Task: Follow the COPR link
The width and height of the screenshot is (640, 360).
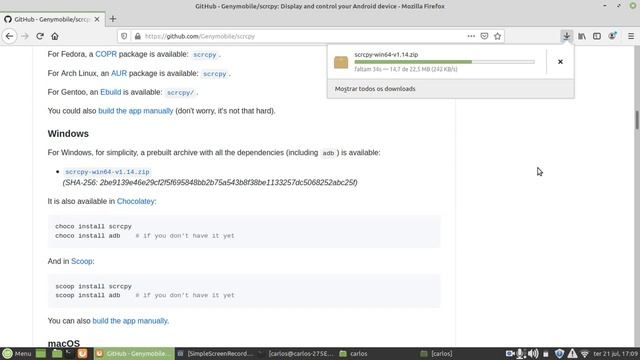Action: (106, 54)
